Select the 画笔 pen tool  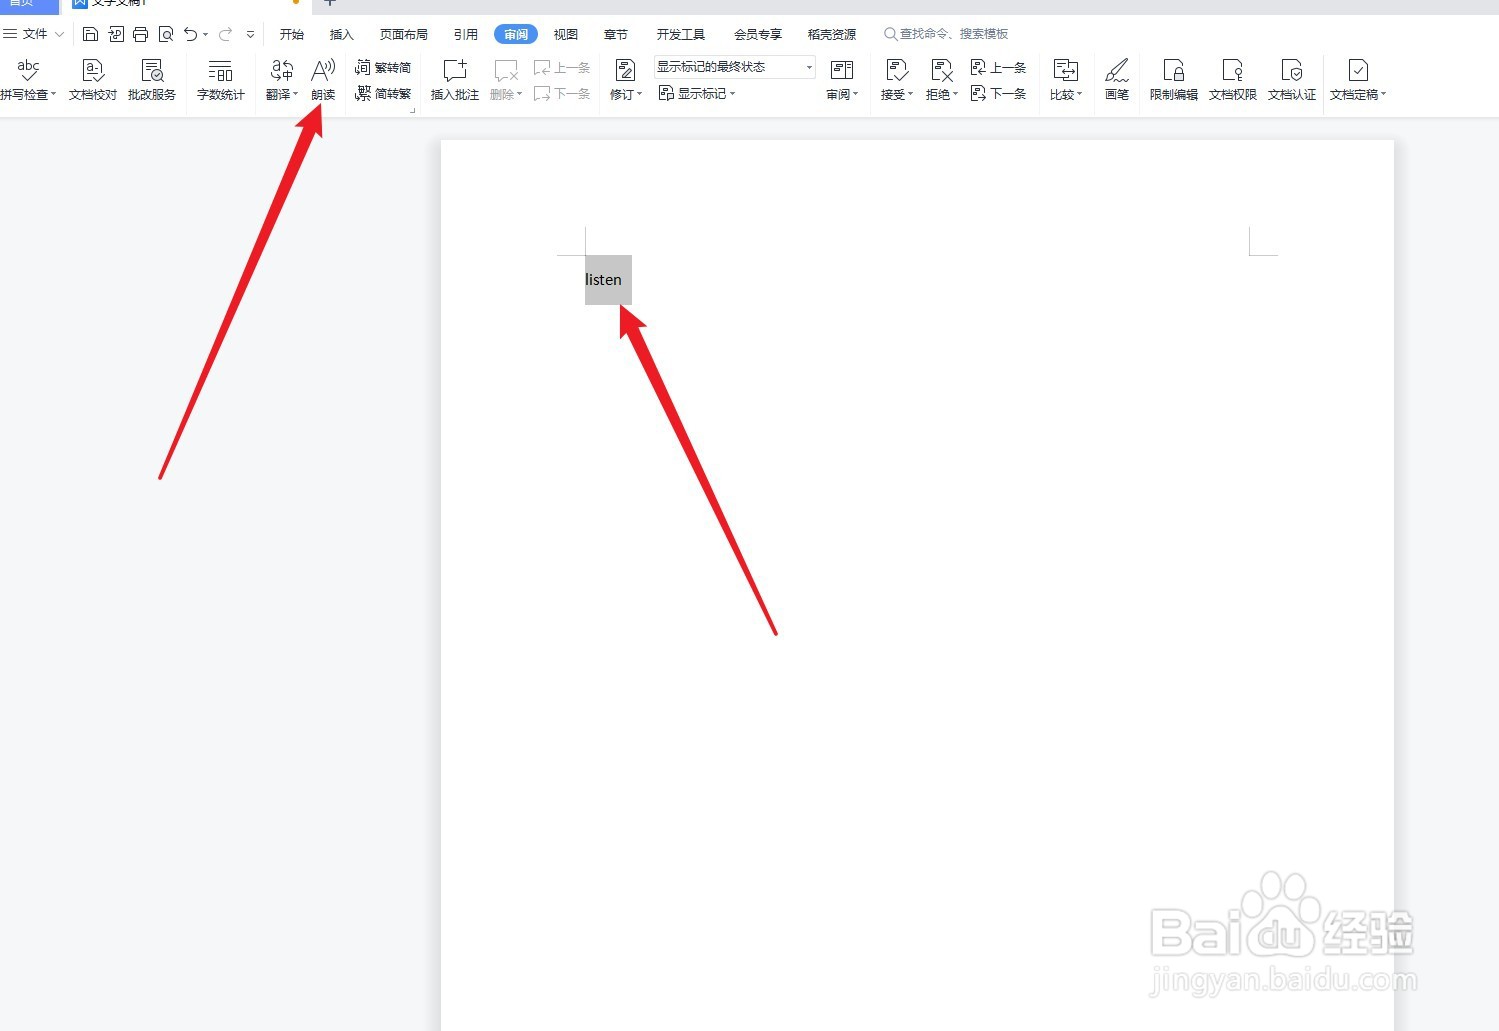[1117, 80]
